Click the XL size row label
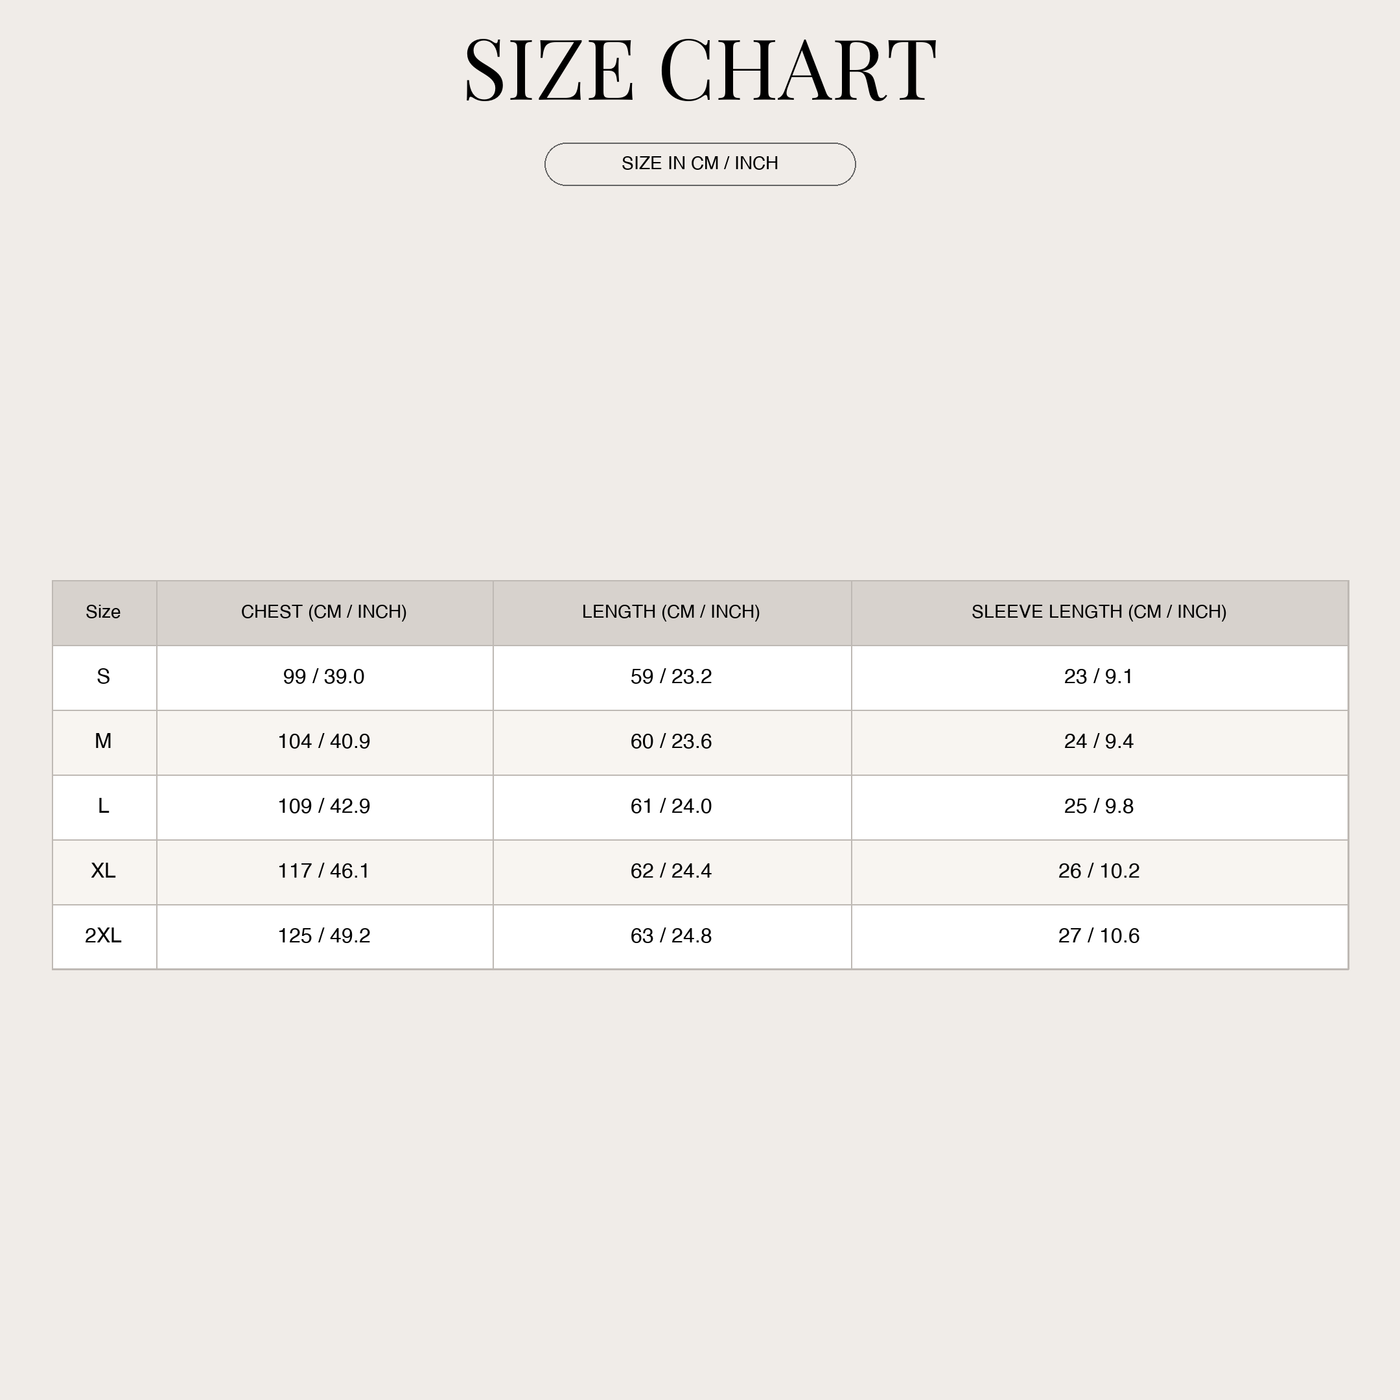Viewport: 1400px width, 1400px height. [x=103, y=871]
